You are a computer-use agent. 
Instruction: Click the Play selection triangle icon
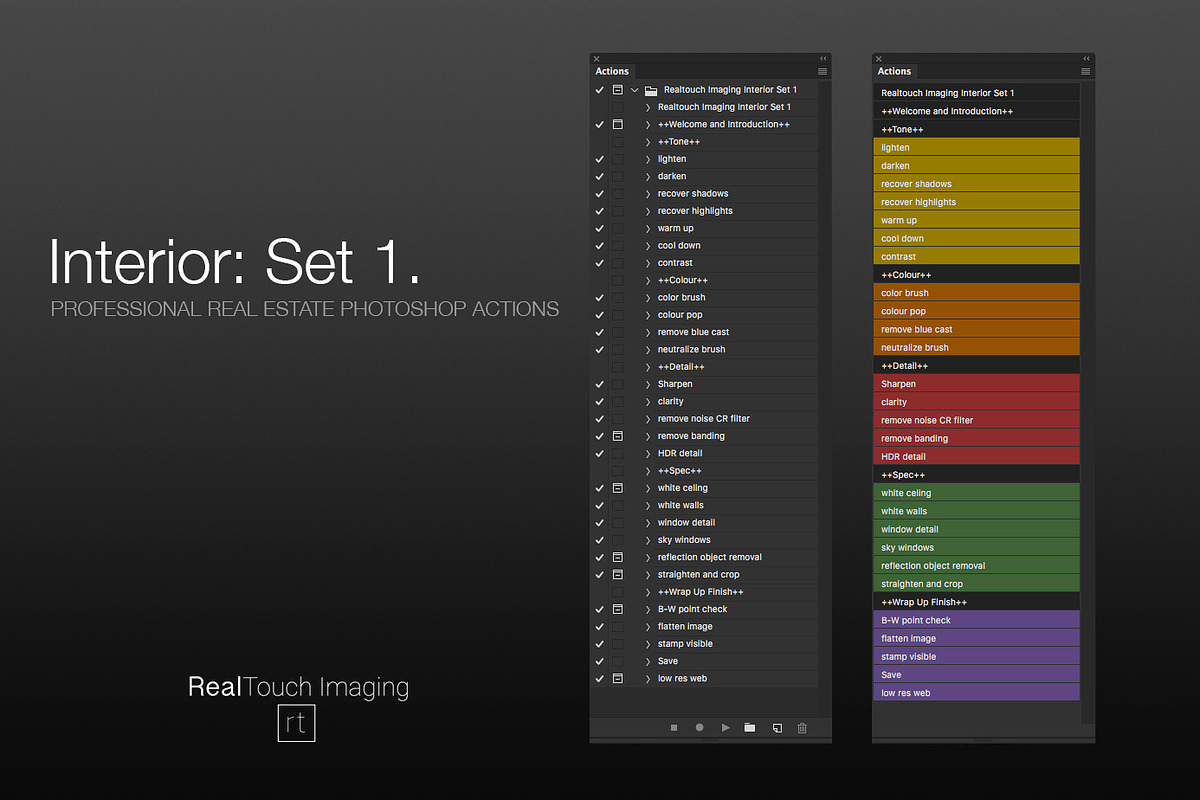(x=725, y=728)
